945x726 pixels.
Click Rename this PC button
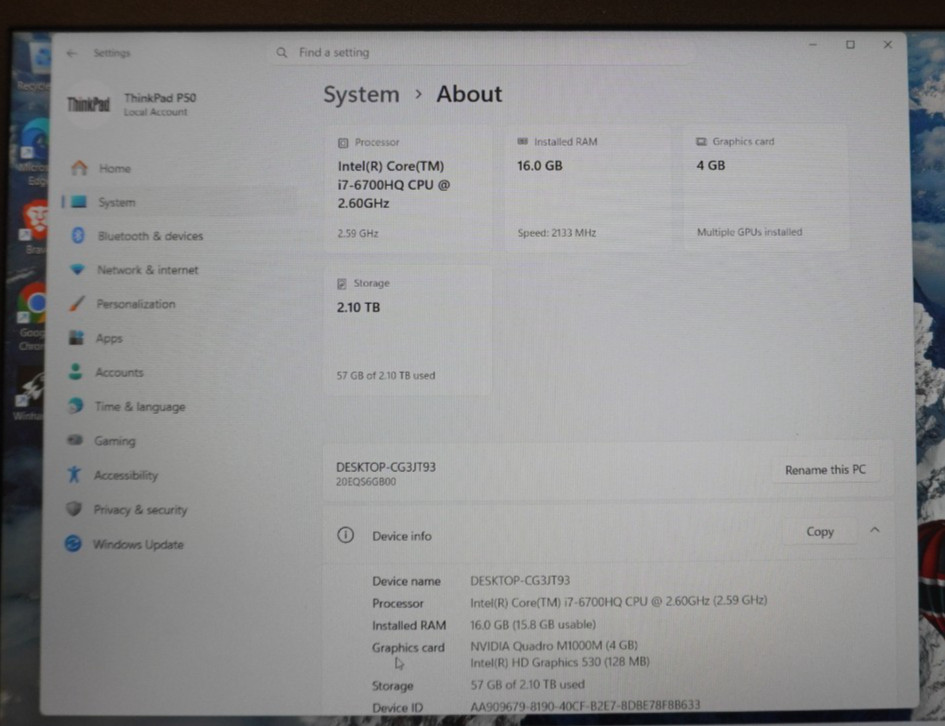[825, 470]
